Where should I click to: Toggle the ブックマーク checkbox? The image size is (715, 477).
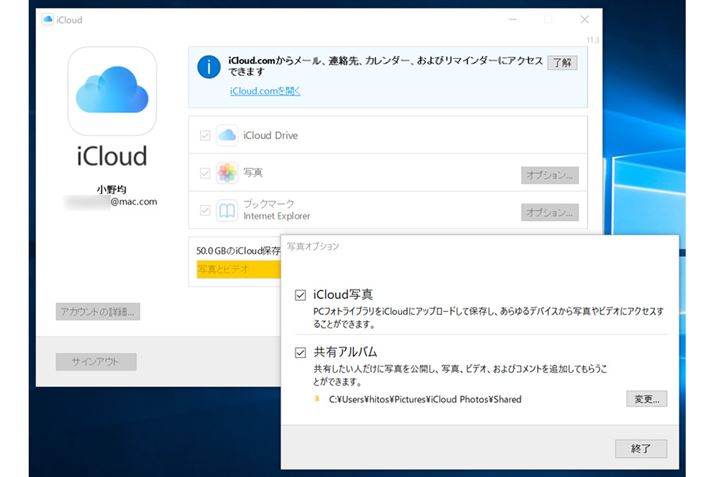click(x=205, y=210)
